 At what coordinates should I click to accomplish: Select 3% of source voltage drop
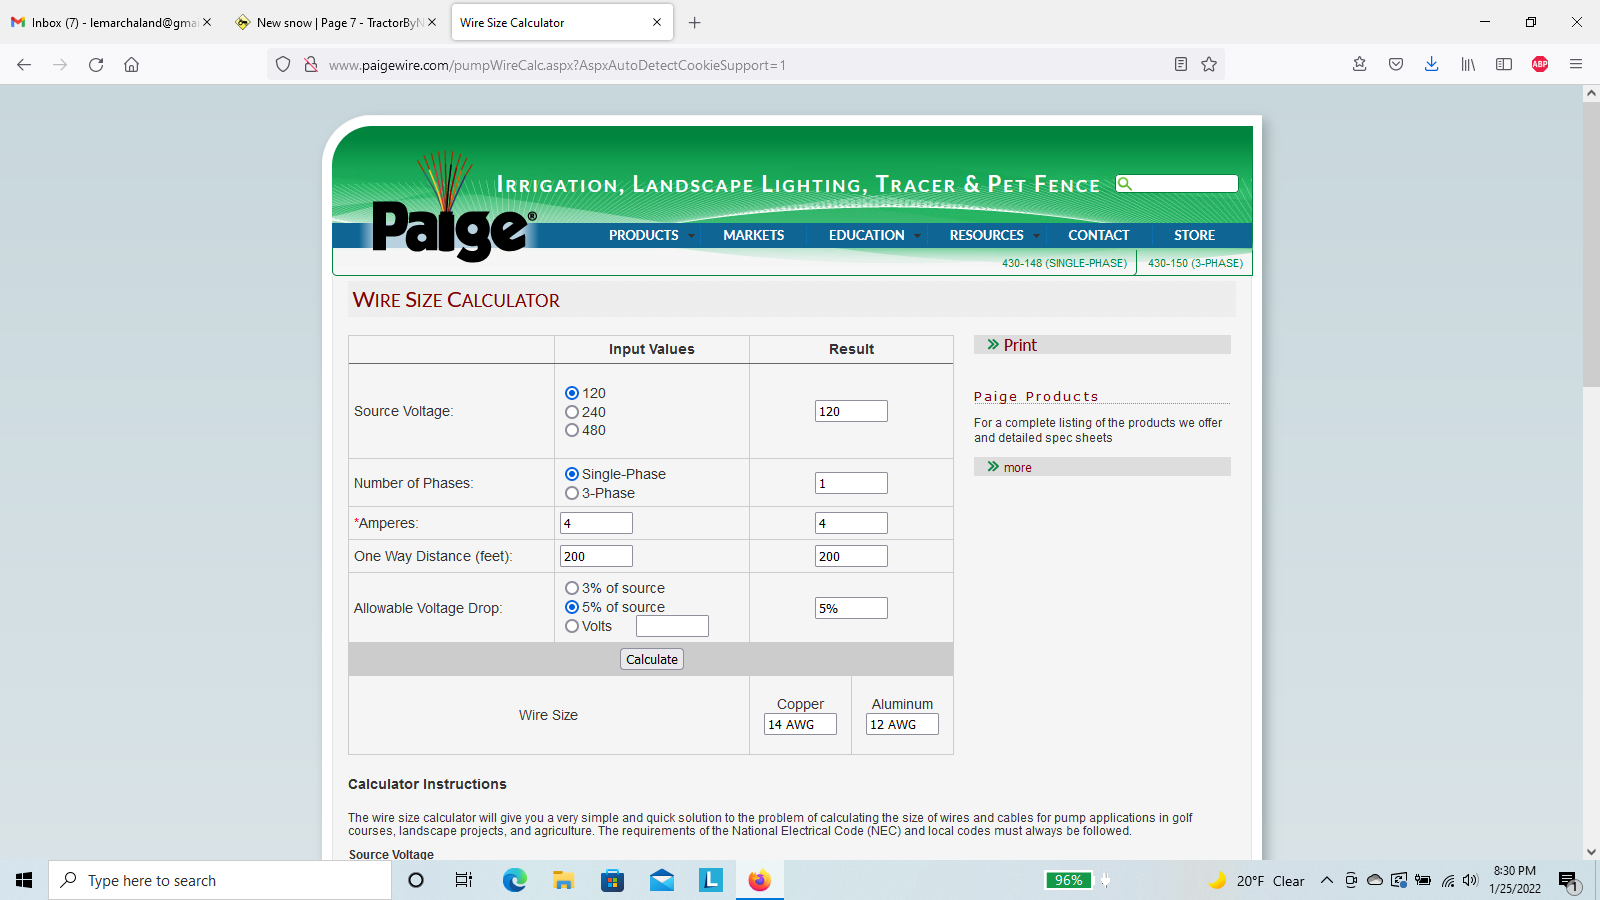click(572, 588)
